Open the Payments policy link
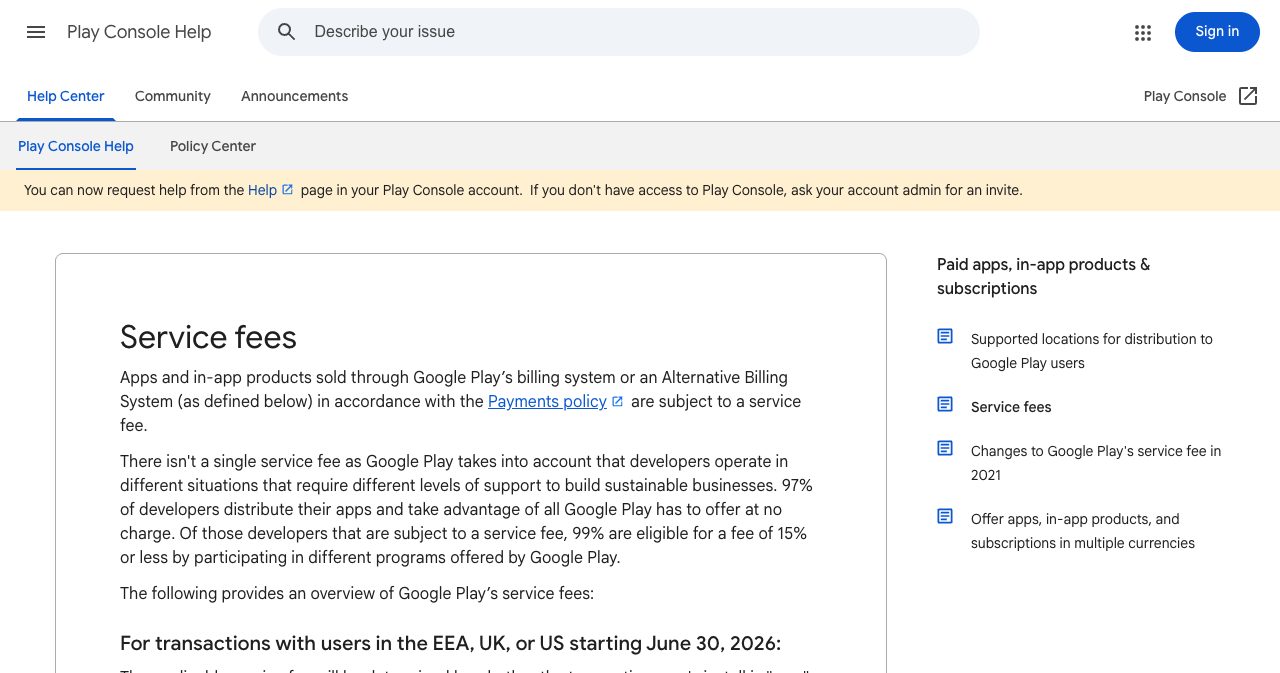This screenshot has height=673, width=1280. 547,401
